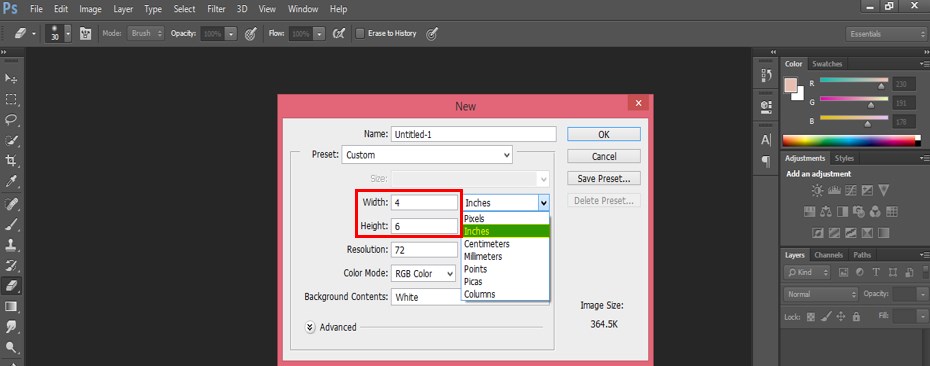The image size is (930, 366).
Task: Add a Vibrance adjustment
Action: [x=883, y=190]
